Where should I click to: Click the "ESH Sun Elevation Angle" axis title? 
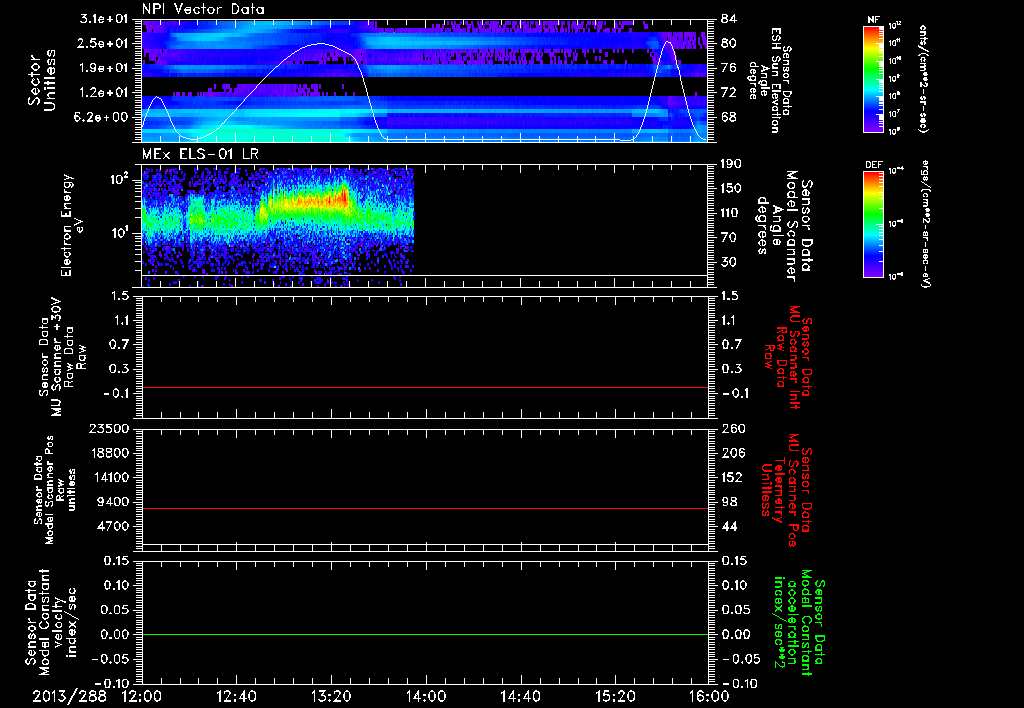[x=769, y=80]
